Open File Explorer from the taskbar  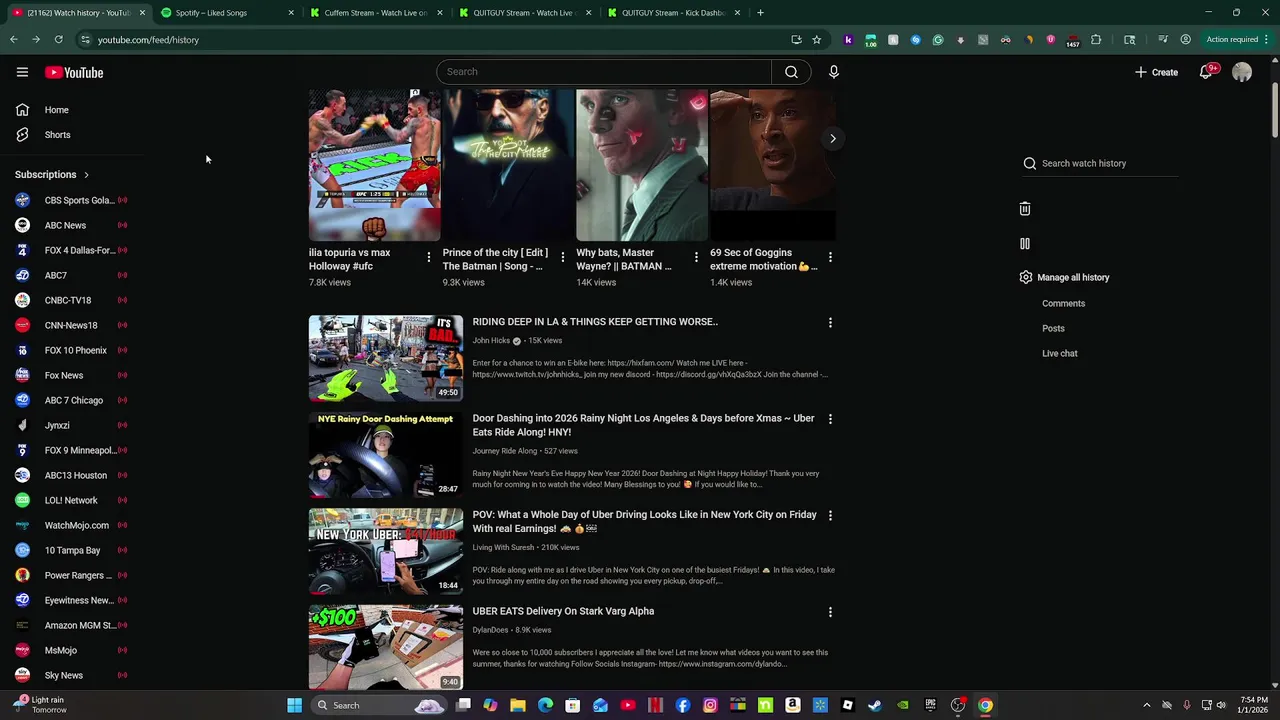(x=518, y=705)
